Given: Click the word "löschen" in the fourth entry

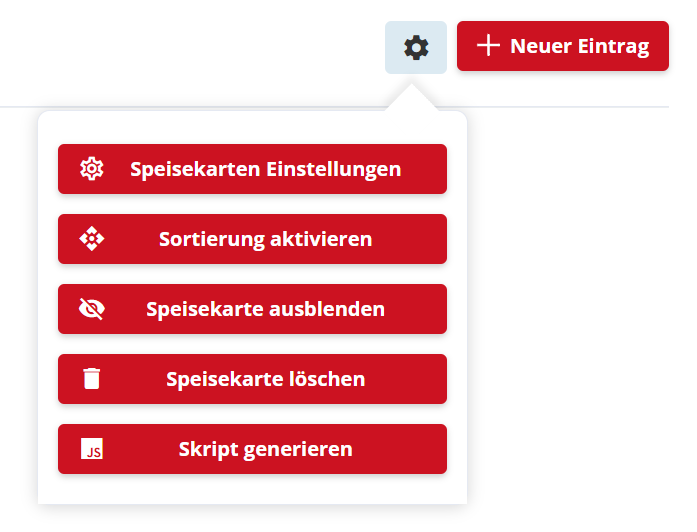Looking at the screenshot, I should tap(330, 379).
